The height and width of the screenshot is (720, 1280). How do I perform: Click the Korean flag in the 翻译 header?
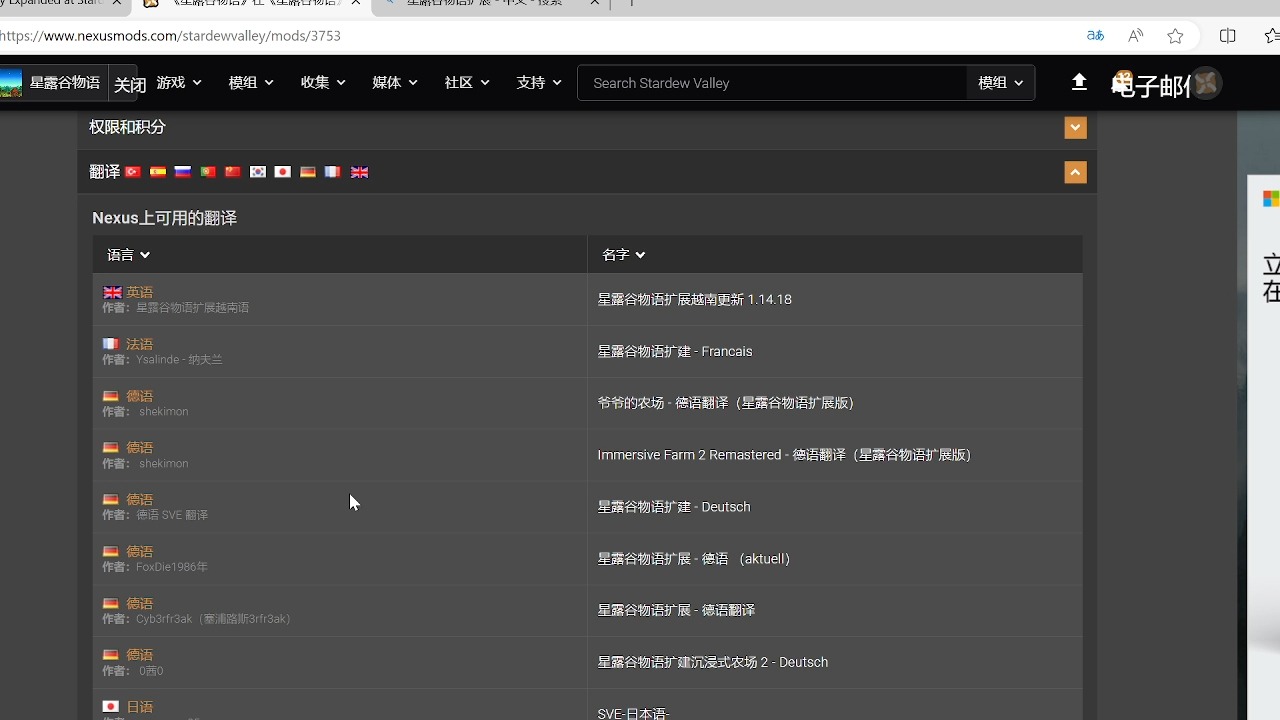coord(257,172)
